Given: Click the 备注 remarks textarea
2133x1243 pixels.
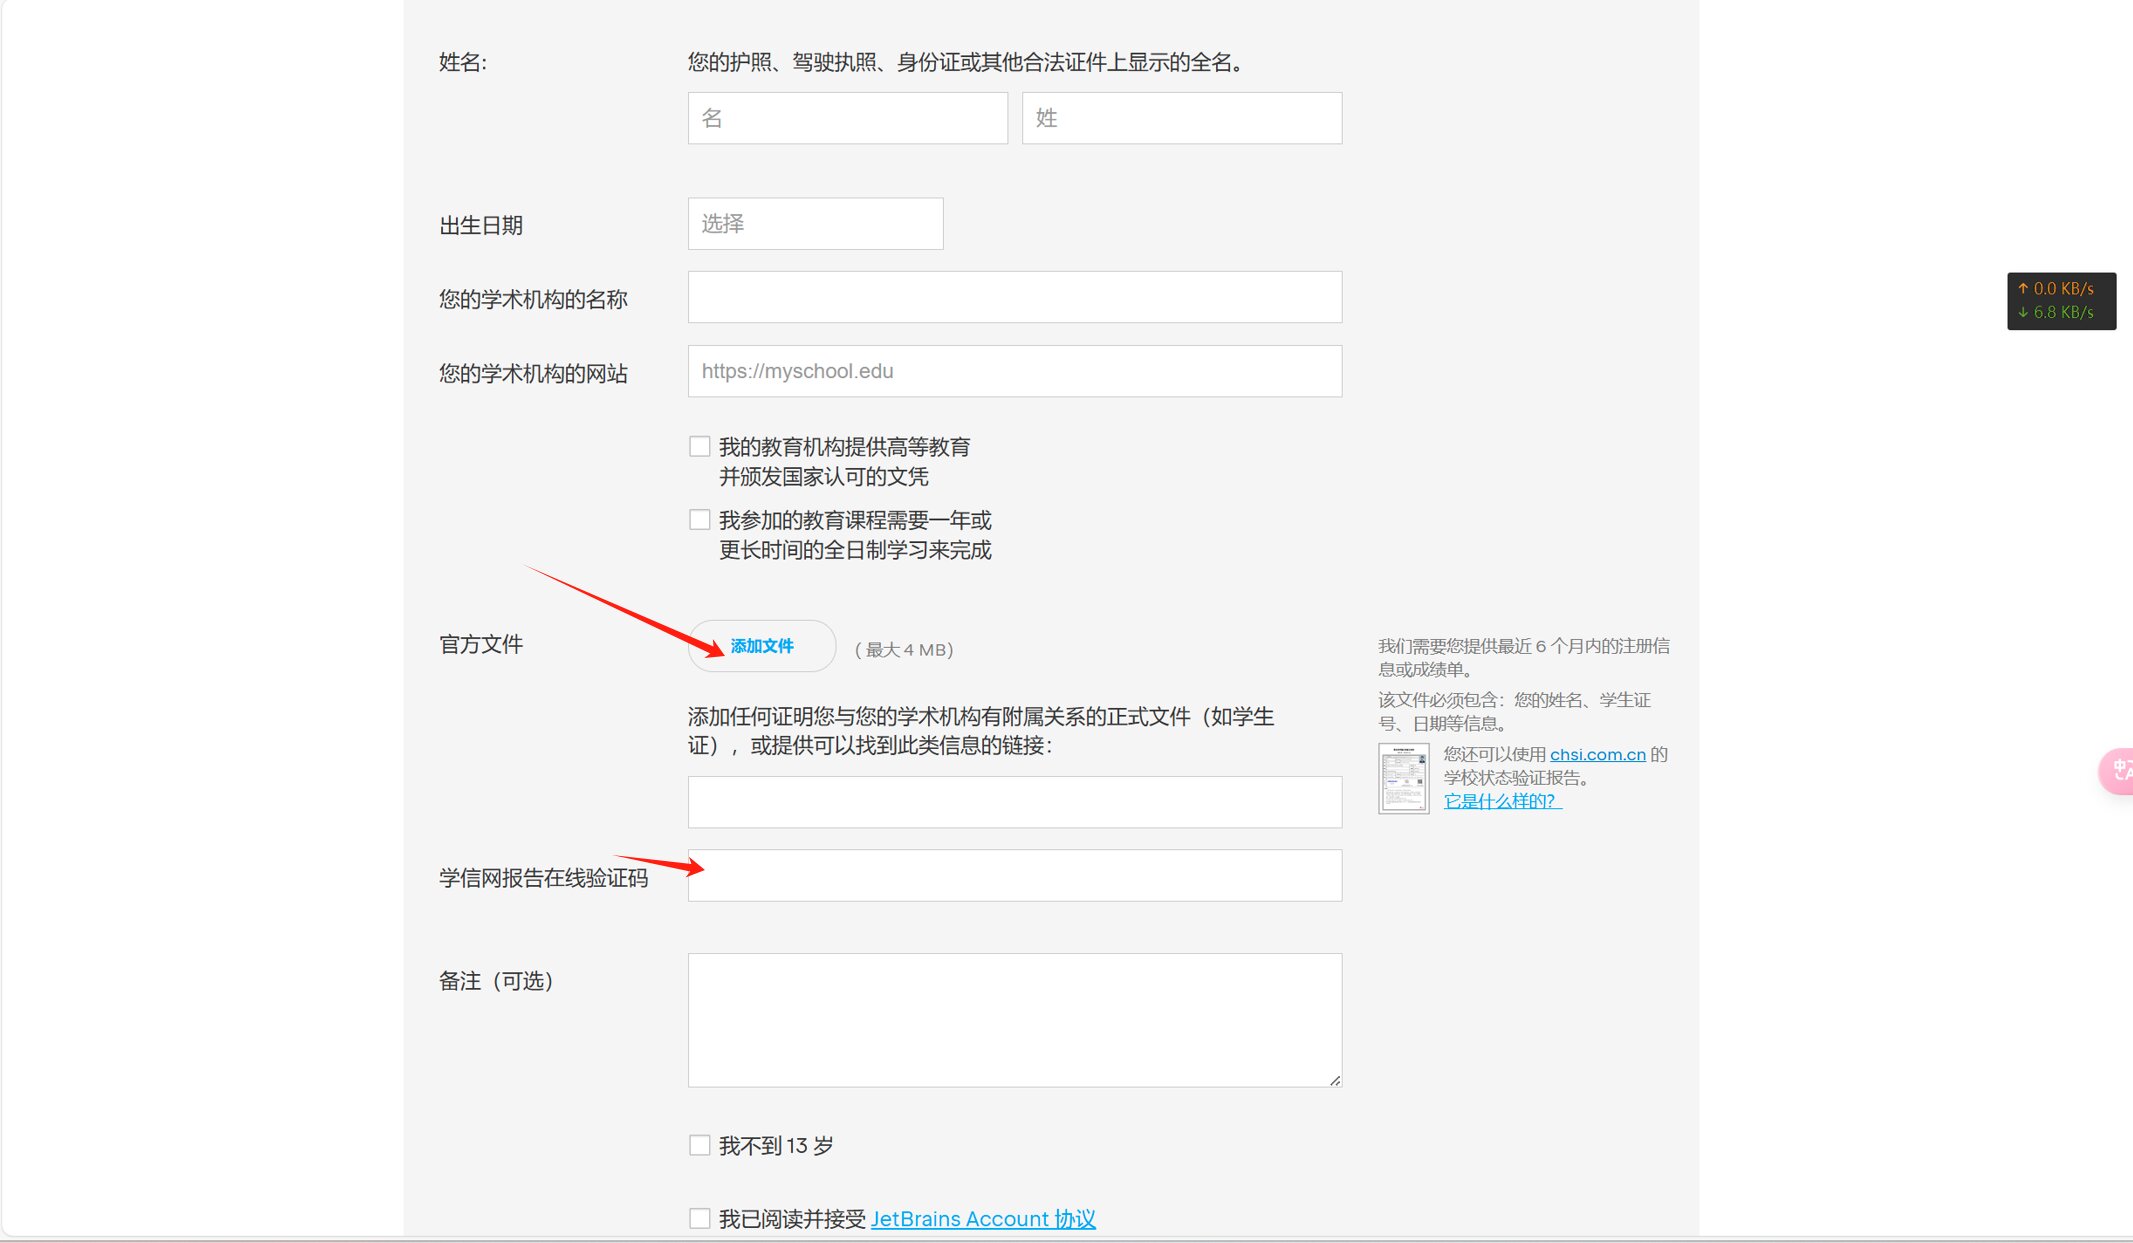Looking at the screenshot, I should (x=1014, y=1019).
